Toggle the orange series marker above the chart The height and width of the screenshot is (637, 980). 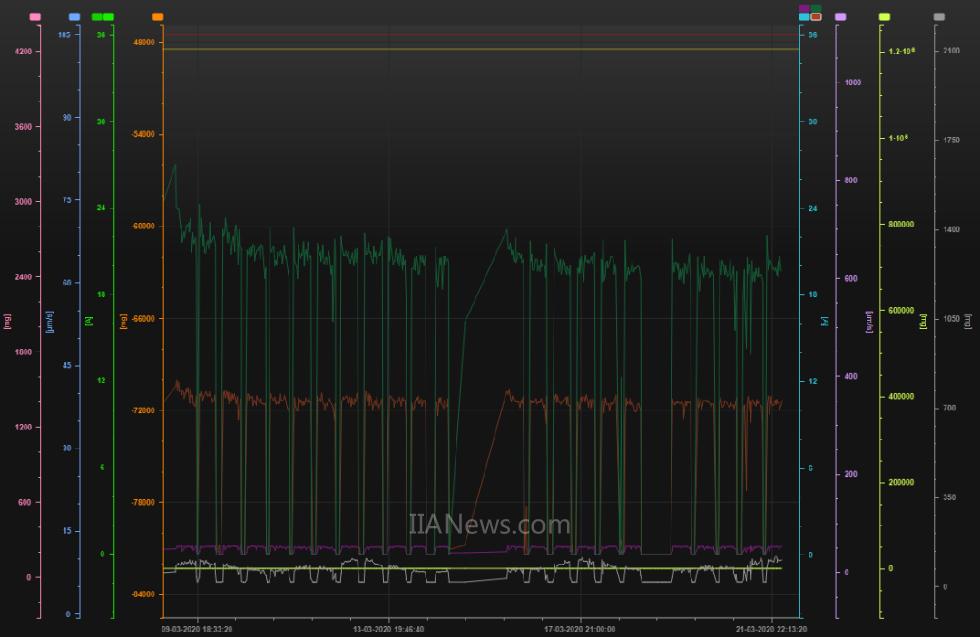[x=158, y=17]
